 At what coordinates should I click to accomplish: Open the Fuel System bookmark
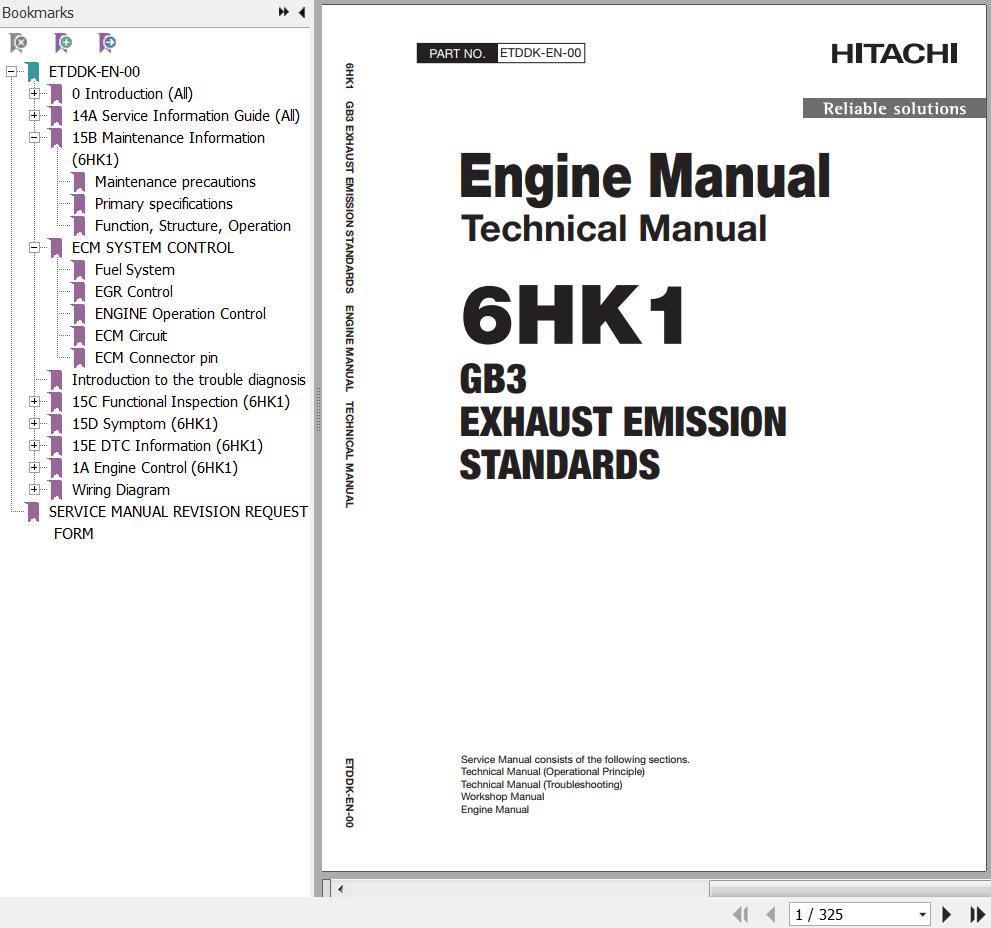pos(135,270)
